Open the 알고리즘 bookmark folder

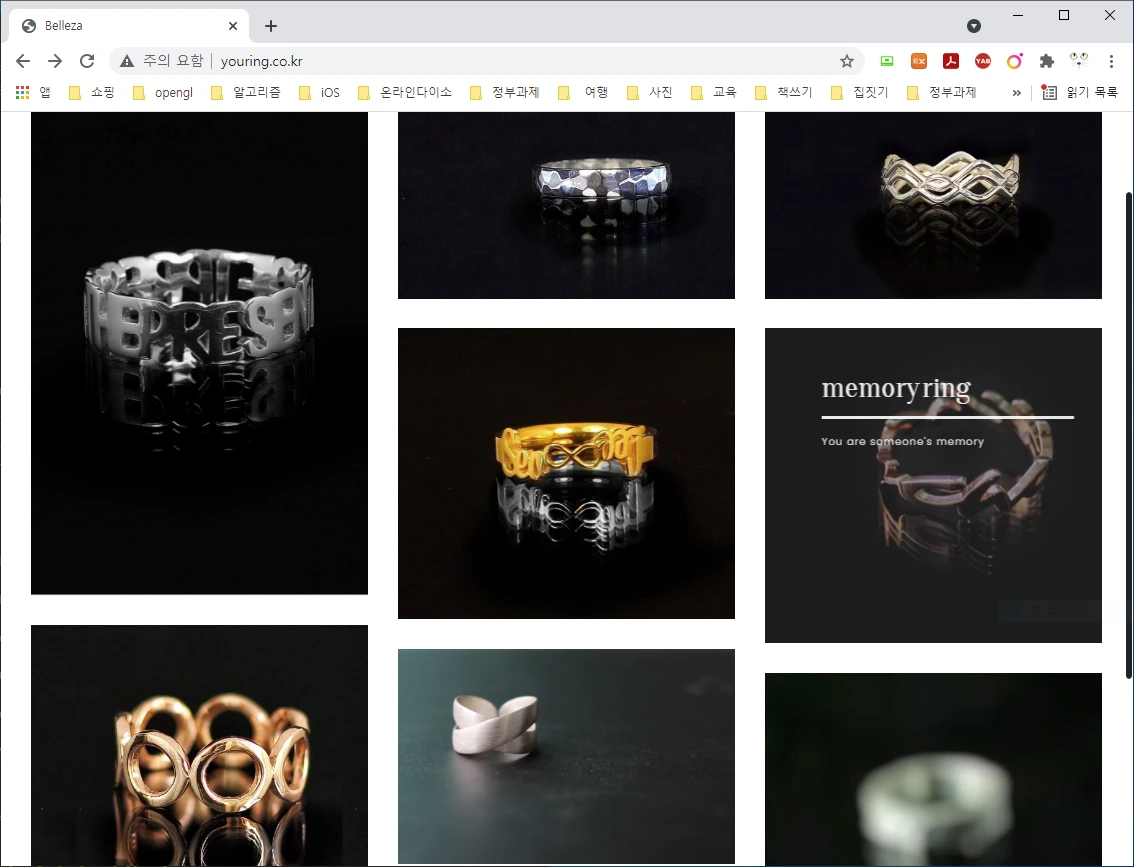click(x=246, y=93)
